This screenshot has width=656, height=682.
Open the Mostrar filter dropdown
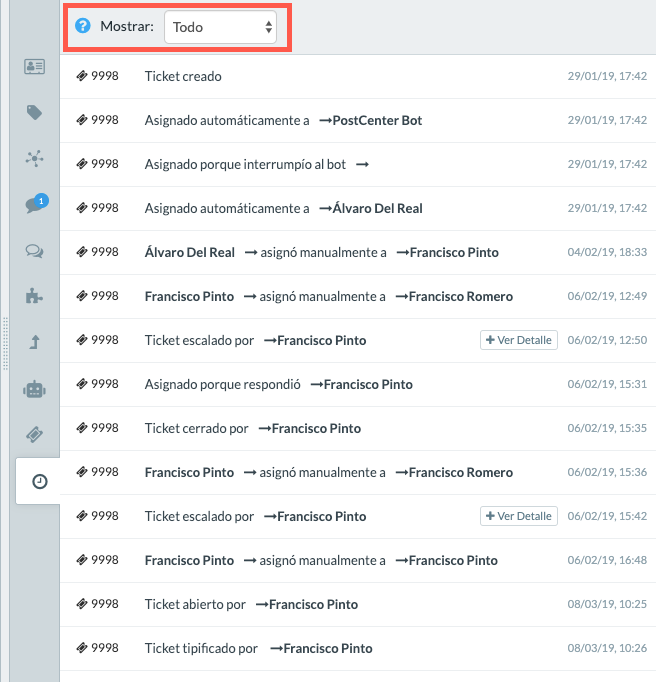coord(220,27)
